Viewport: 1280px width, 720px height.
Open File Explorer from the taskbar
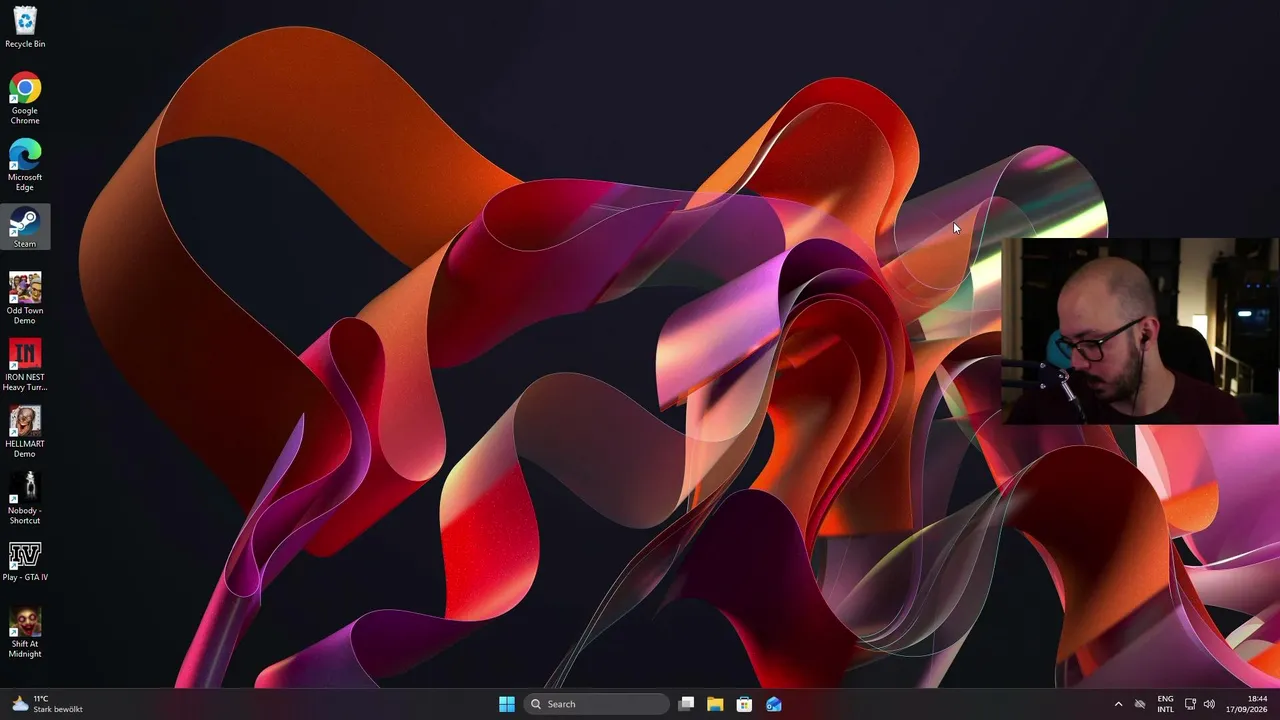[715, 704]
